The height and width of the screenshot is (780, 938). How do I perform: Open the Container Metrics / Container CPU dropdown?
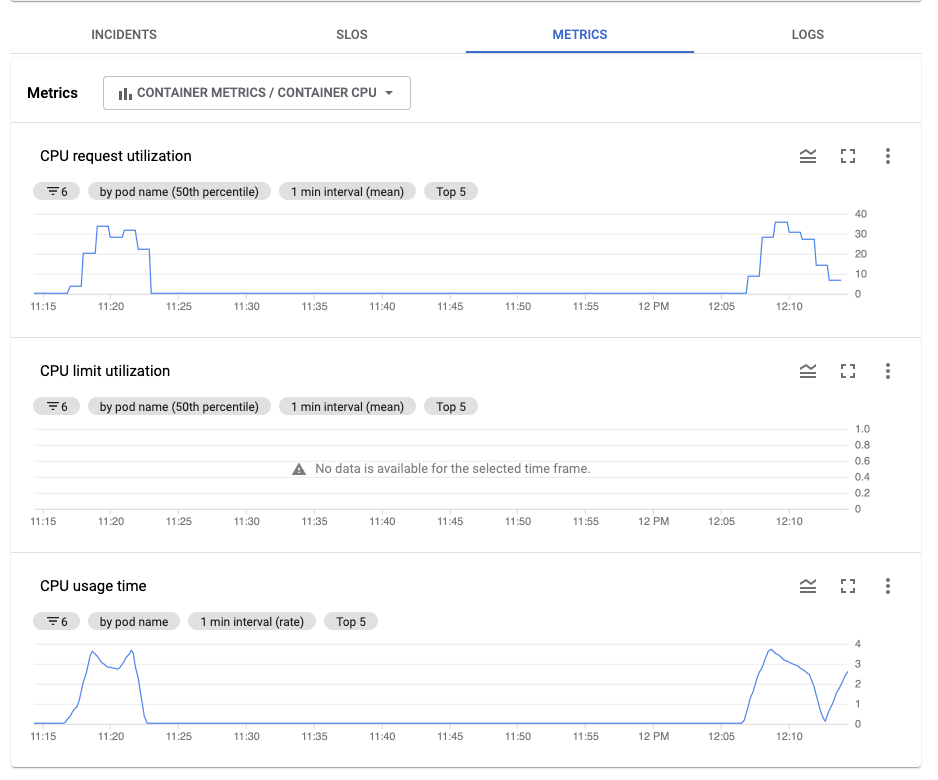click(x=257, y=92)
